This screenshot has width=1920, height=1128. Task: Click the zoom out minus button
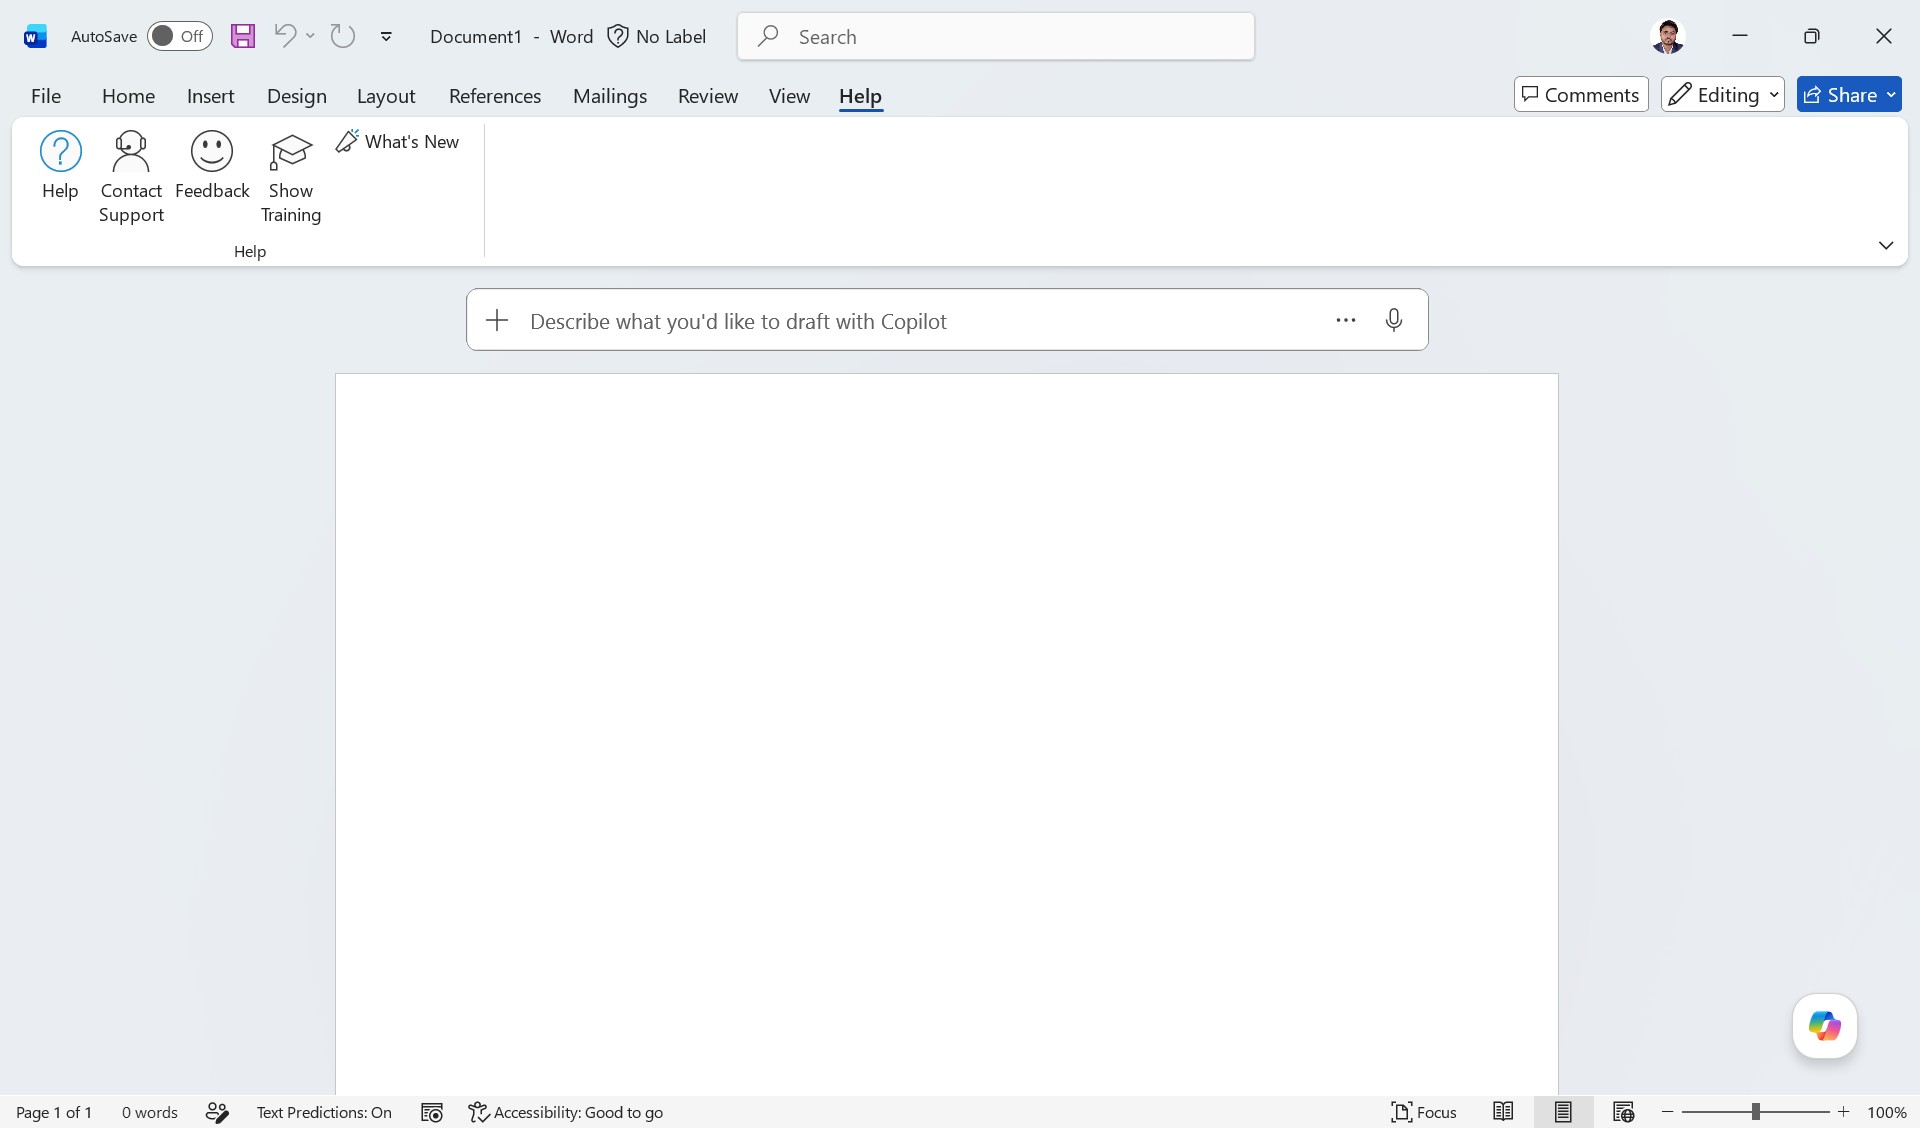pos(1667,1112)
